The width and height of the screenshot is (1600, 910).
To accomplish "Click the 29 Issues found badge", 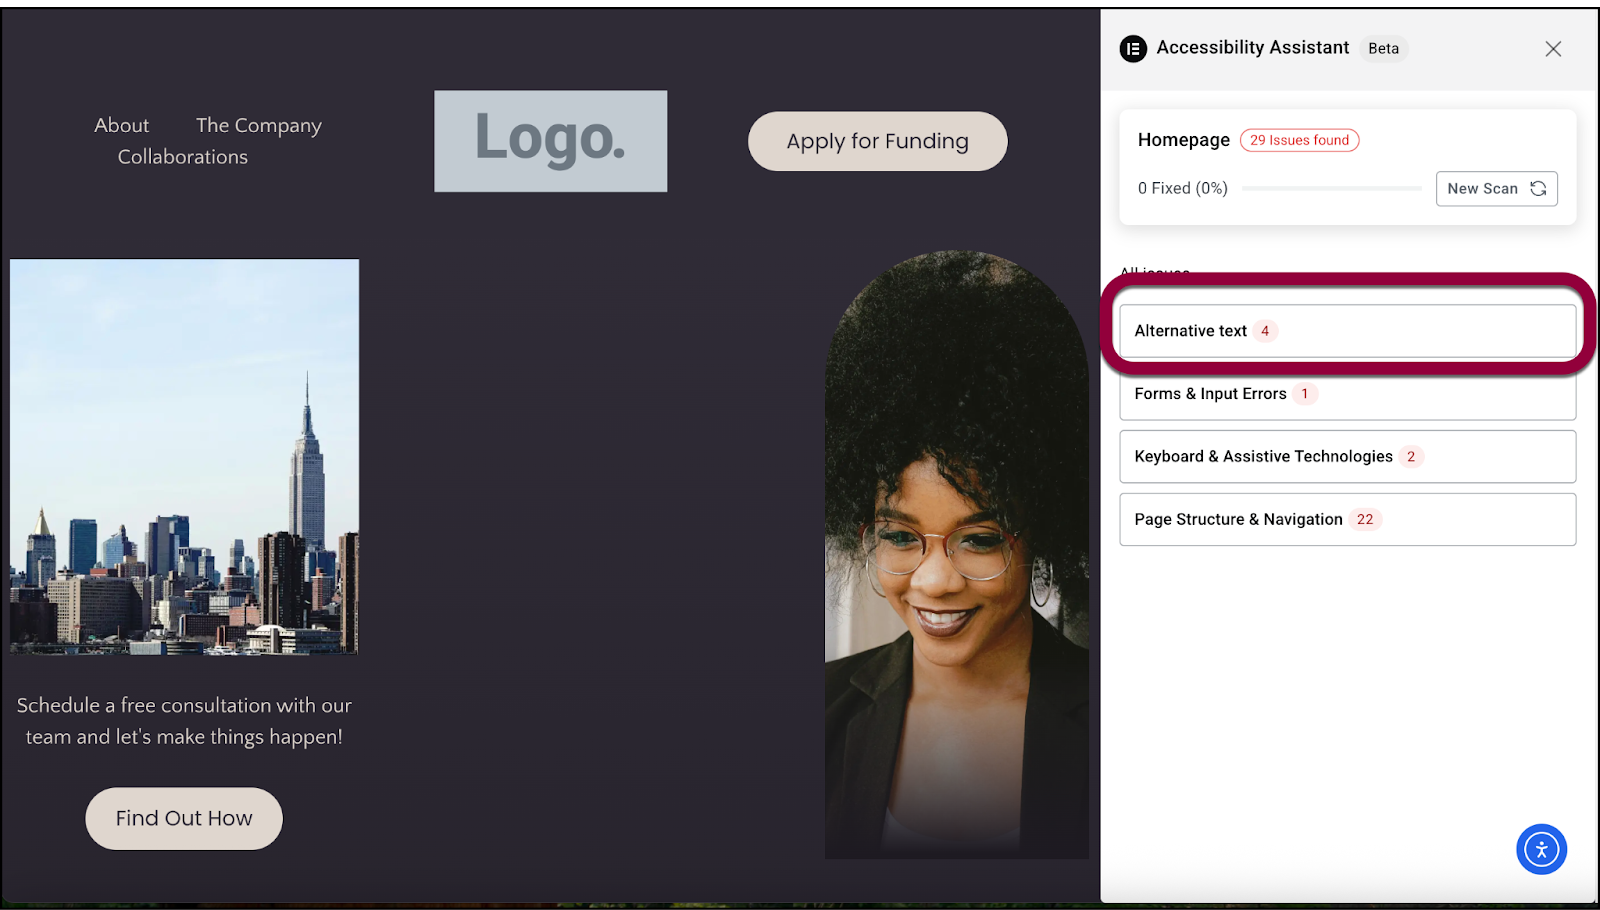I will pos(1299,141).
